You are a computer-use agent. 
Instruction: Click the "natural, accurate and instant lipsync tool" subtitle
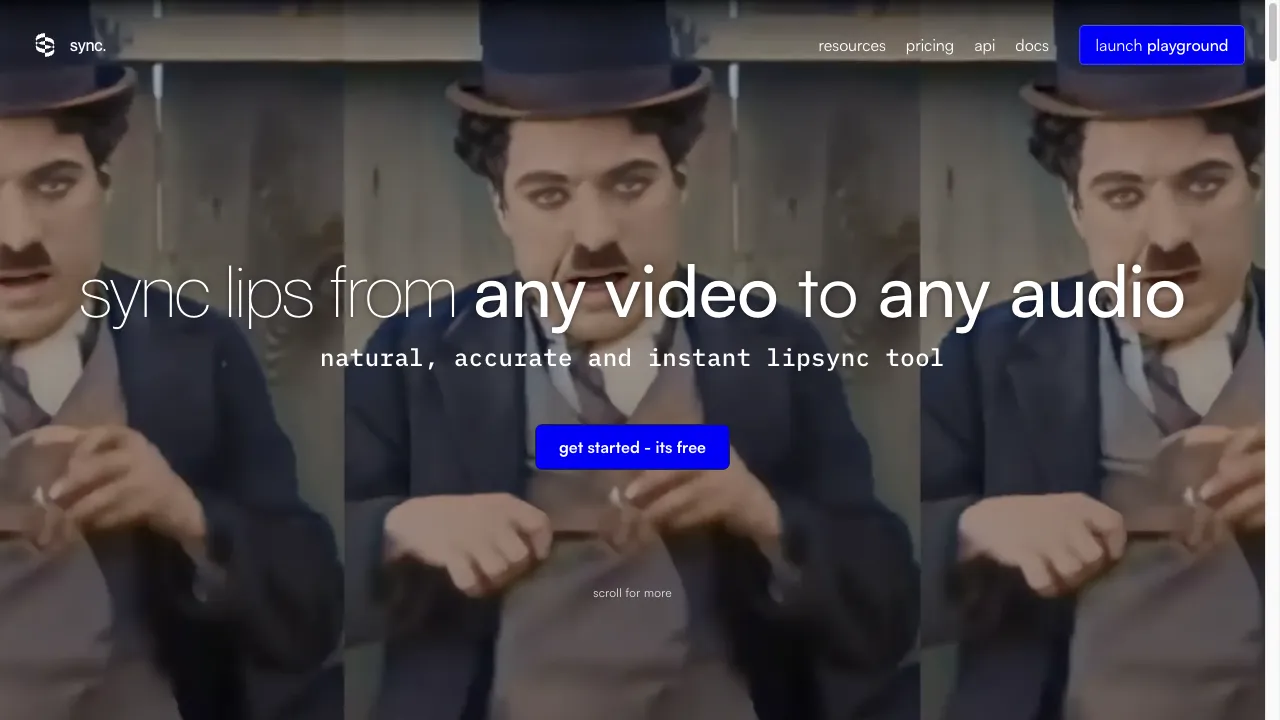pos(632,358)
